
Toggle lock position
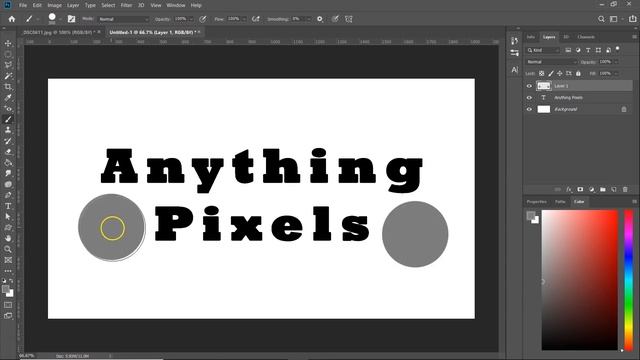(560, 73)
